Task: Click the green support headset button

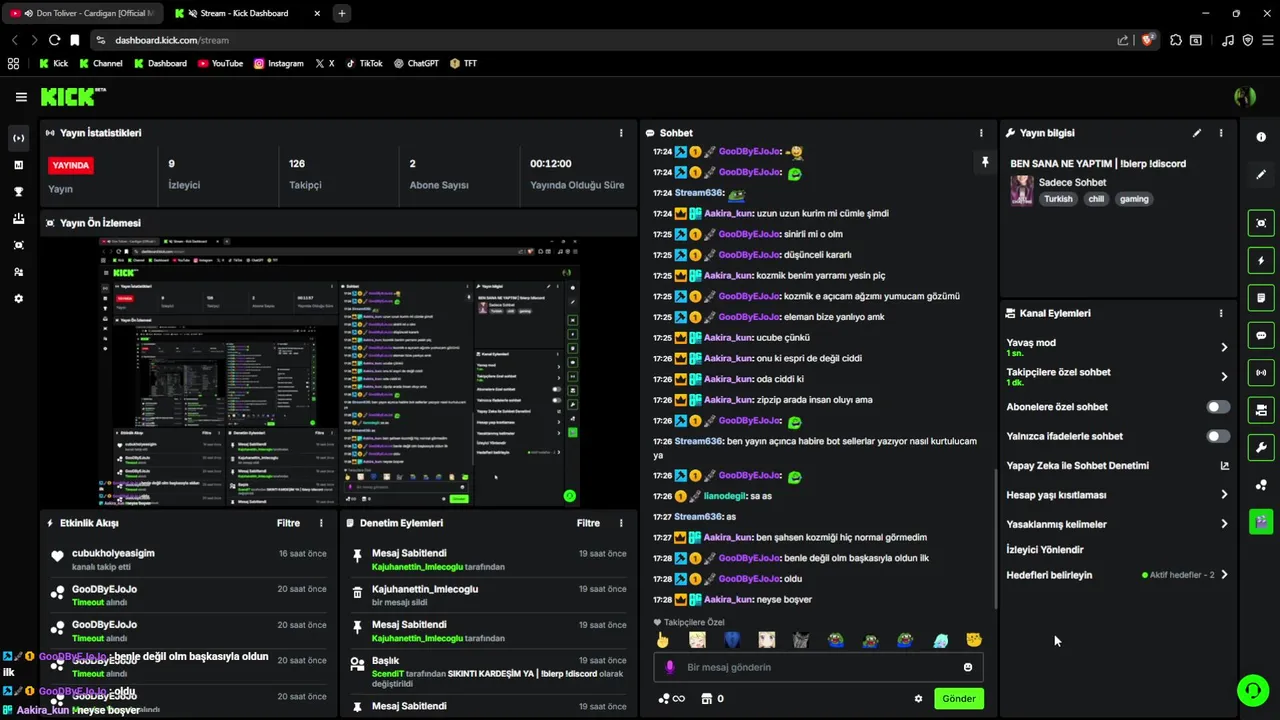Action: tap(1252, 691)
